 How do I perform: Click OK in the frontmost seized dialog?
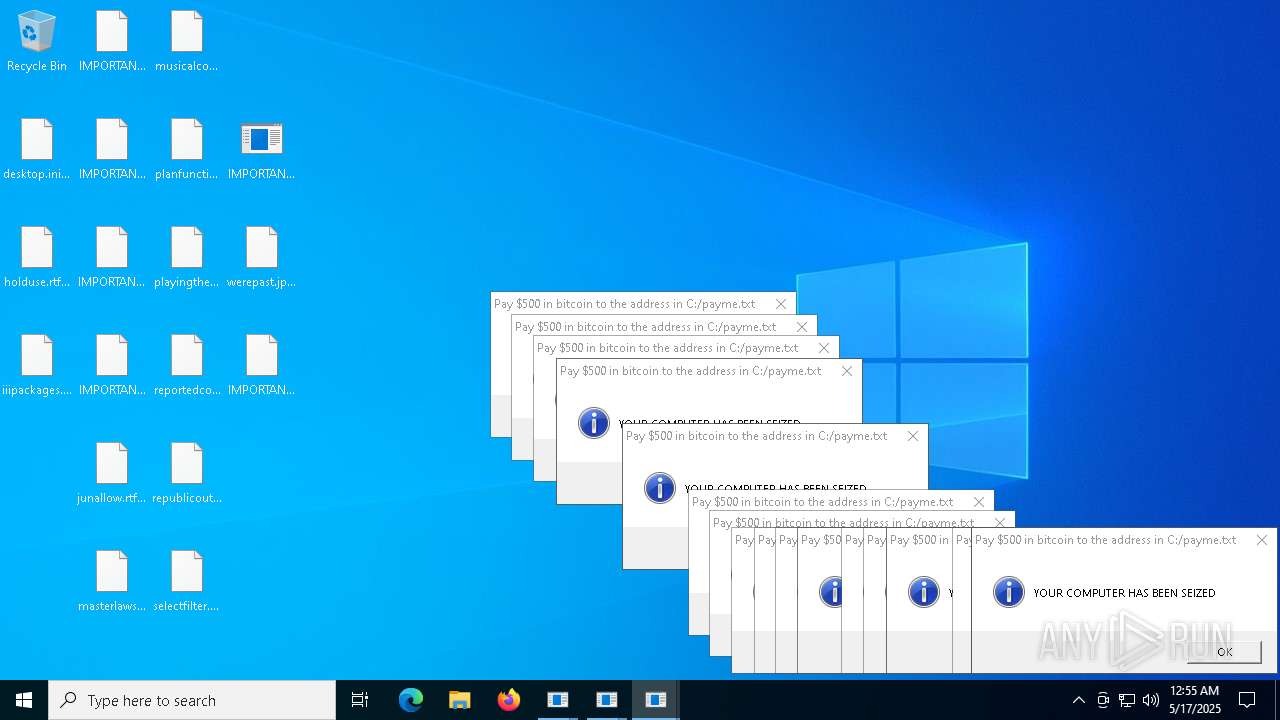coord(1224,651)
